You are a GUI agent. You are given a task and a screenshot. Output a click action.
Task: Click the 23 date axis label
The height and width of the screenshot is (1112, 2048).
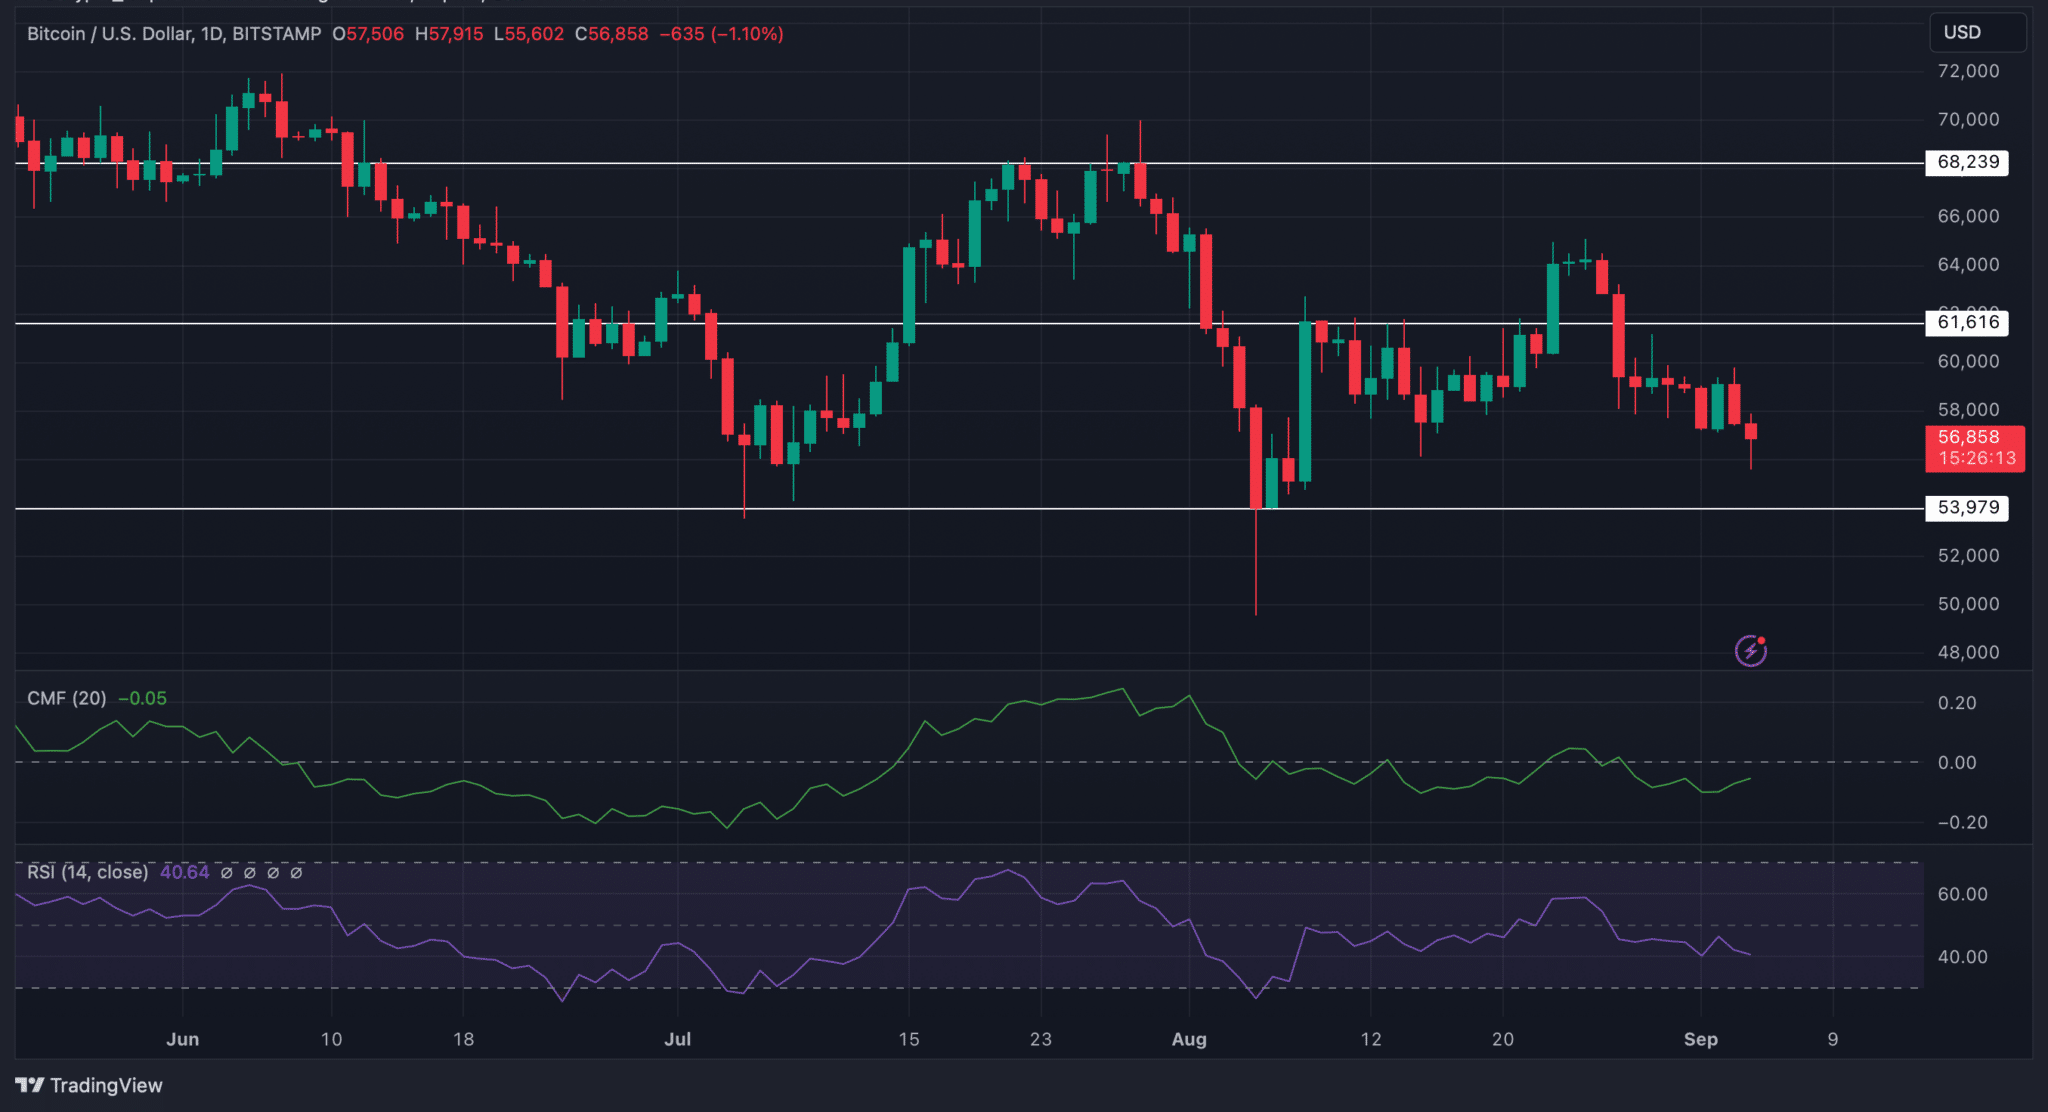coord(1040,1039)
